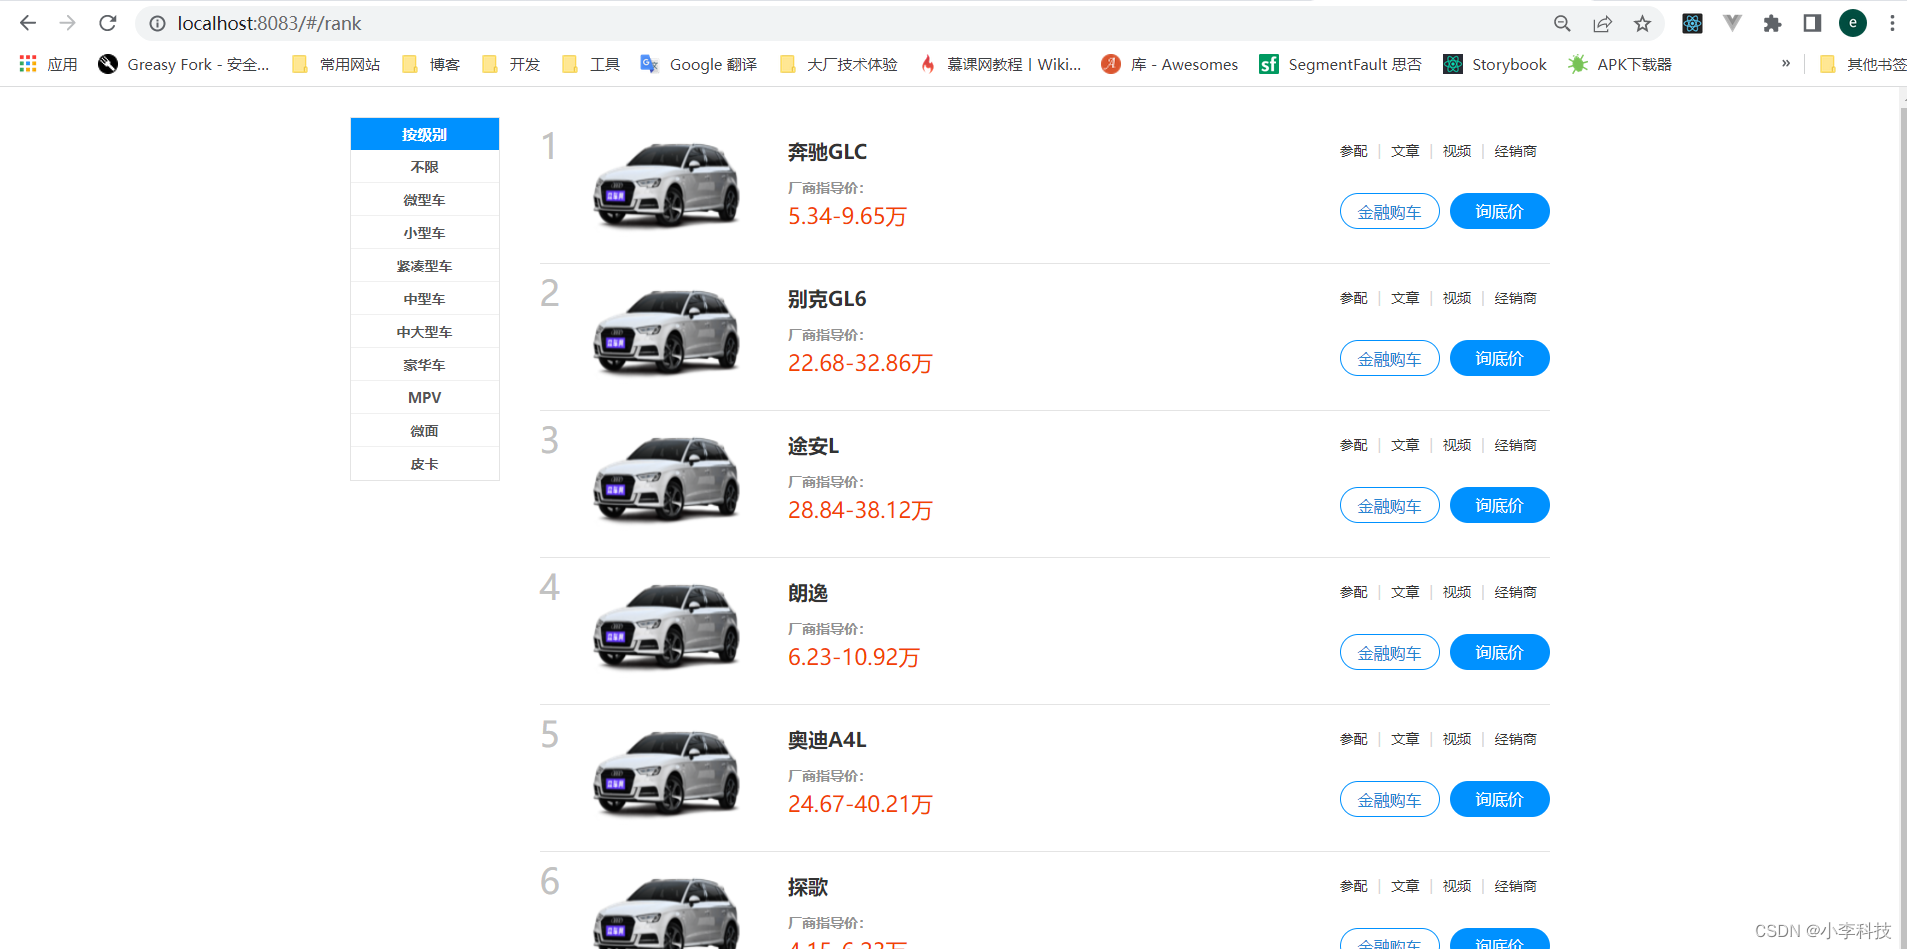Viewport: 1907px width, 949px height.
Task: Open the 工具 bookmark folder
Action: point(591,64)
